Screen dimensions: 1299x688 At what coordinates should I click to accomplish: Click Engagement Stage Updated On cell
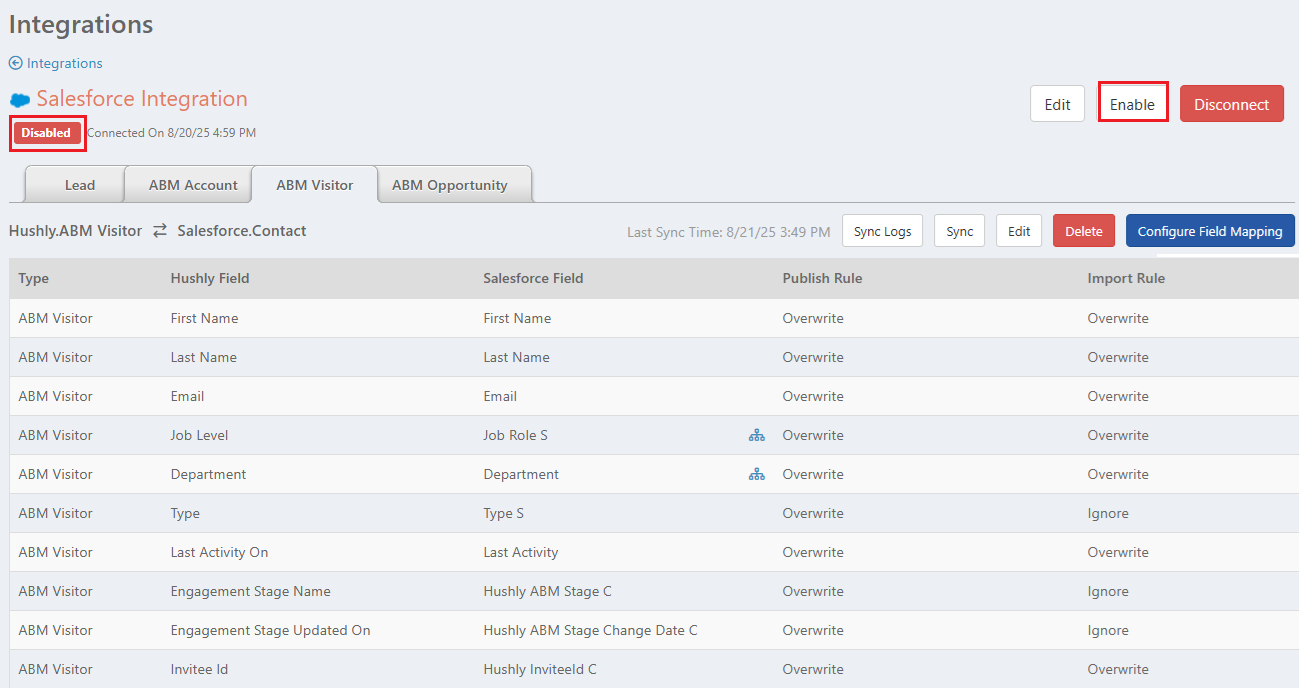pyautogui.click(x=271, y=630)
